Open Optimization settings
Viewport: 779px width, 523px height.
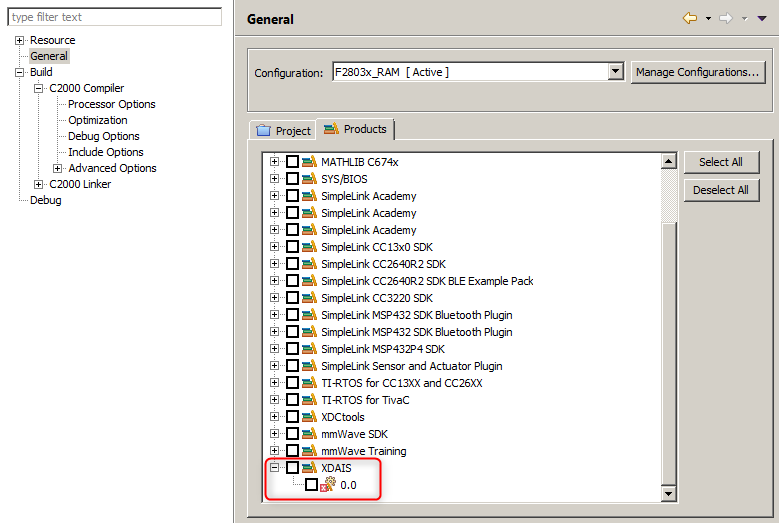click(x=98, y=120)
